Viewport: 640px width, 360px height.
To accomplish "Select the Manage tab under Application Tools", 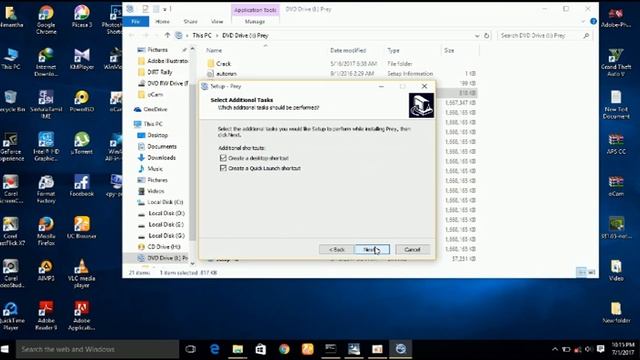I will [x=255, y=22].
